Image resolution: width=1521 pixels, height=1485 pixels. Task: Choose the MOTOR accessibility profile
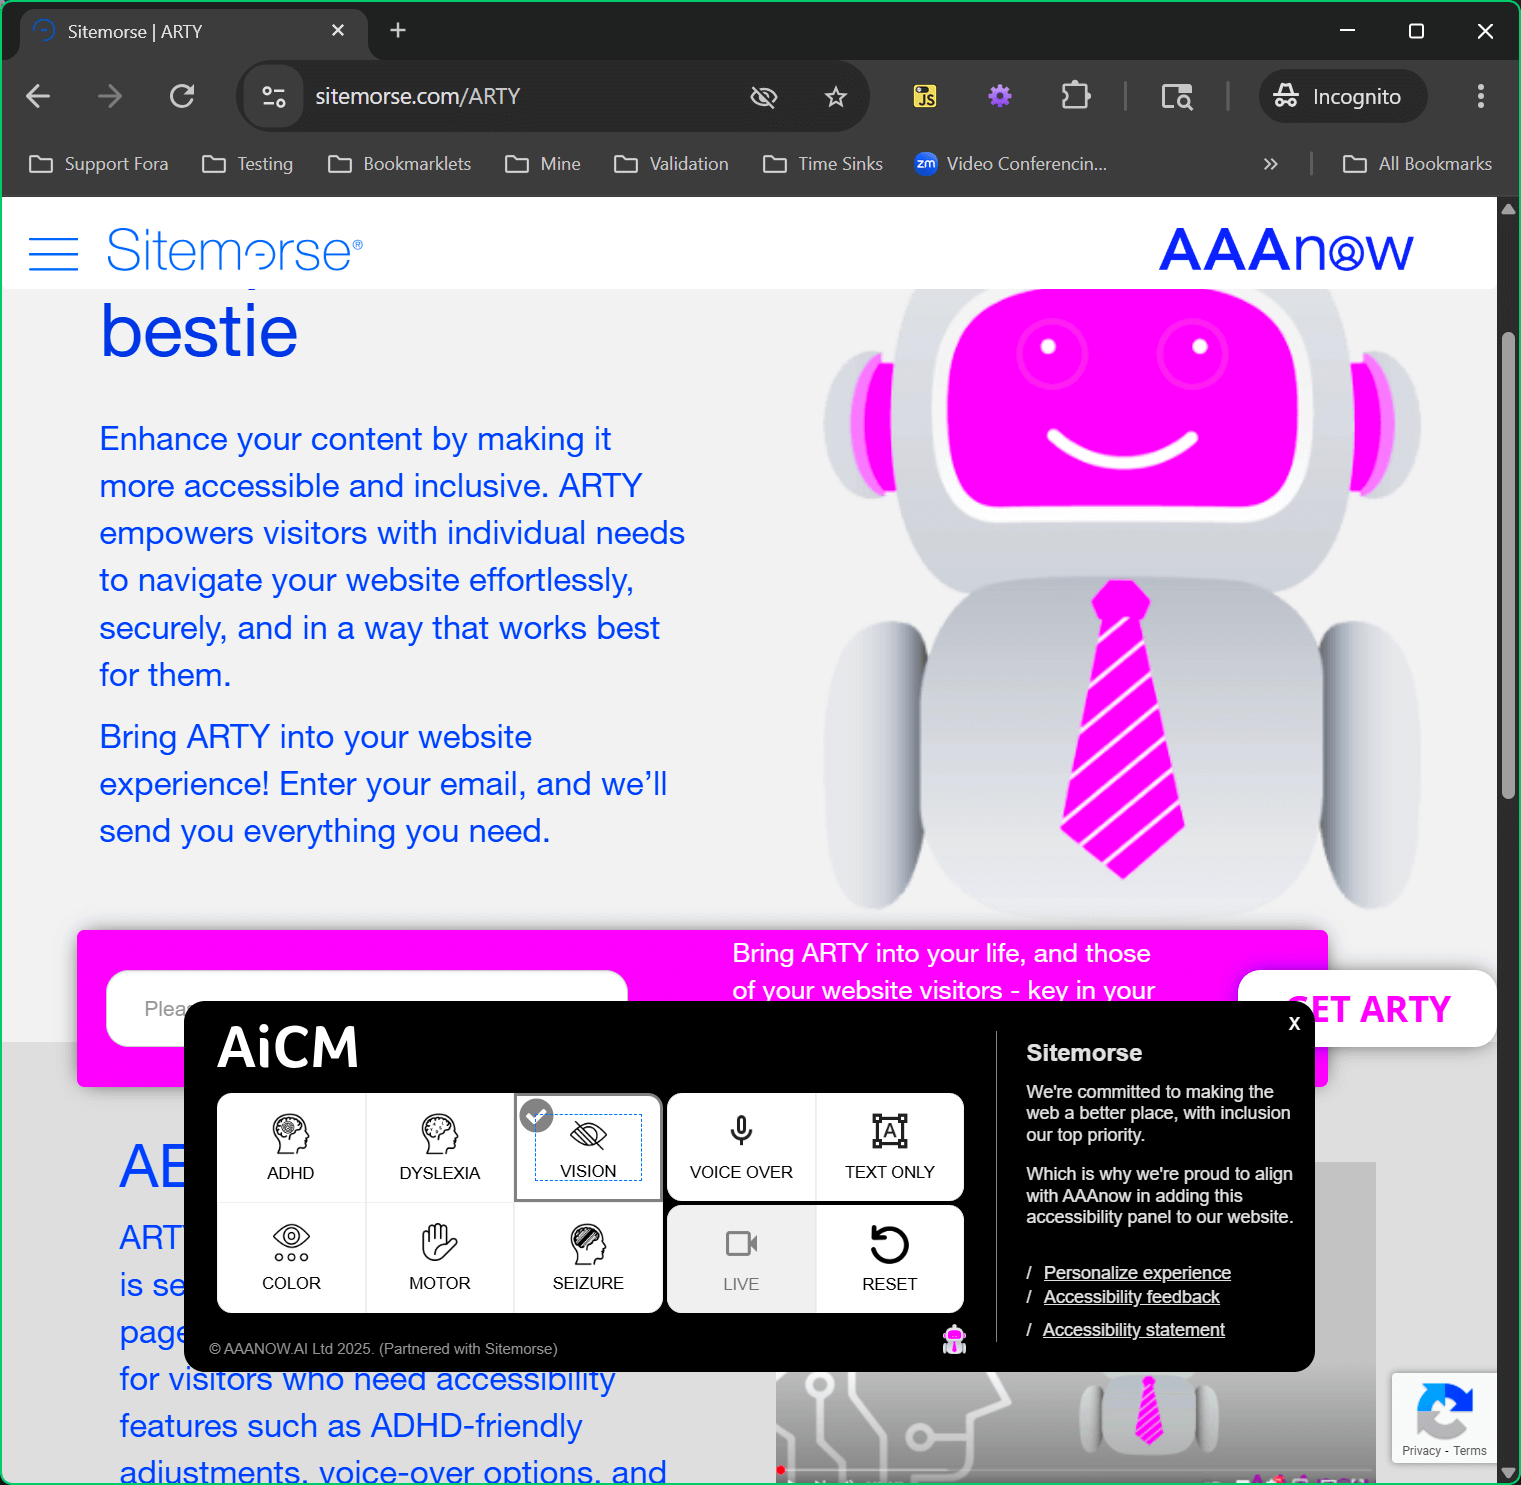pos(440,1258)
